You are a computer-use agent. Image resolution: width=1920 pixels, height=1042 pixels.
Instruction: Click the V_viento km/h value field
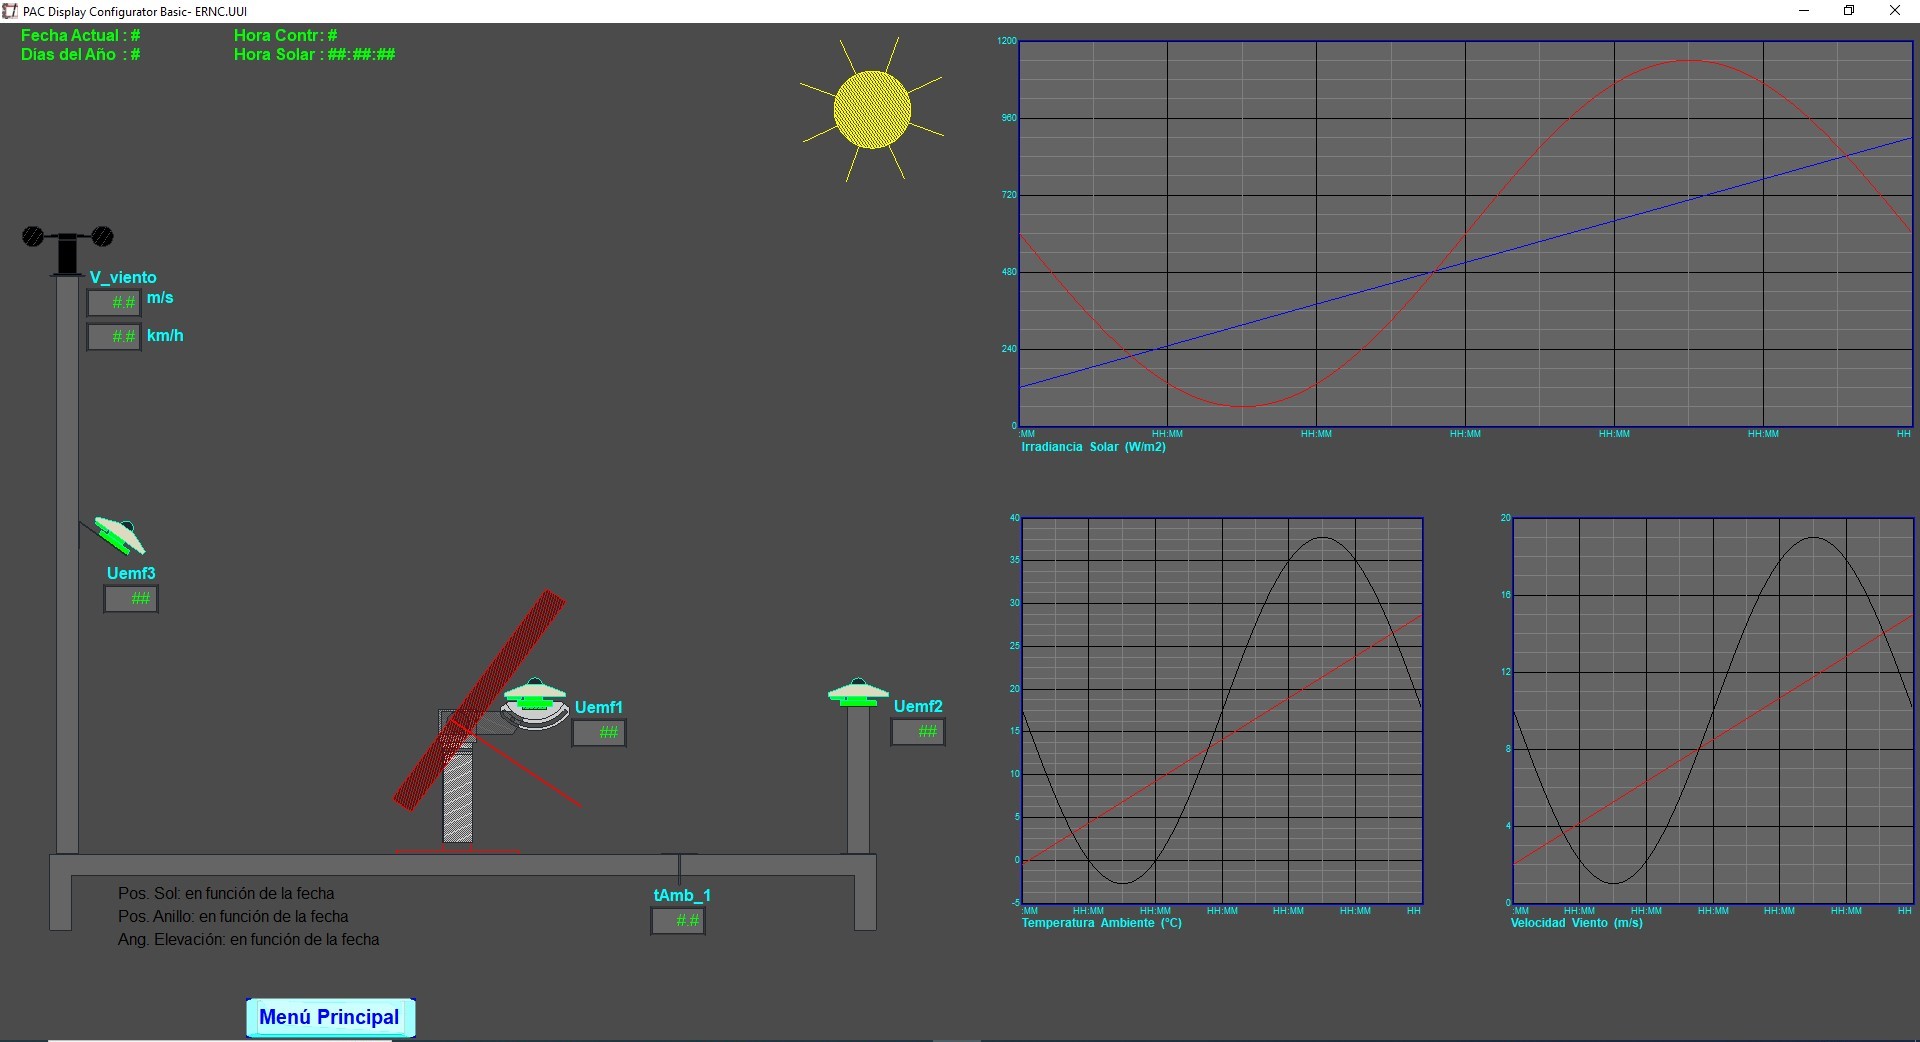pos(114,337)
